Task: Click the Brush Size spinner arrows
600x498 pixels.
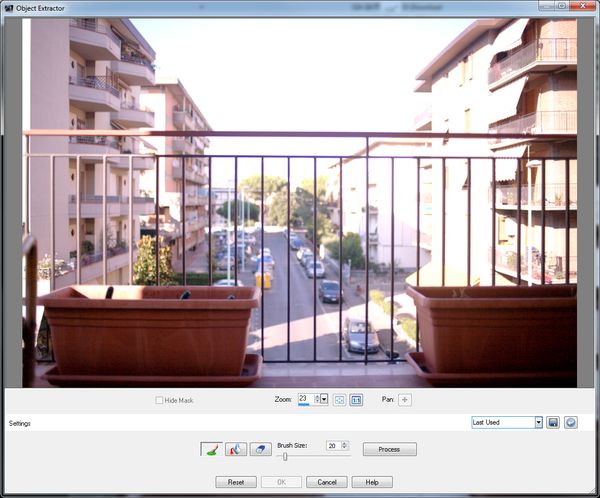Action: coord(345,445)
